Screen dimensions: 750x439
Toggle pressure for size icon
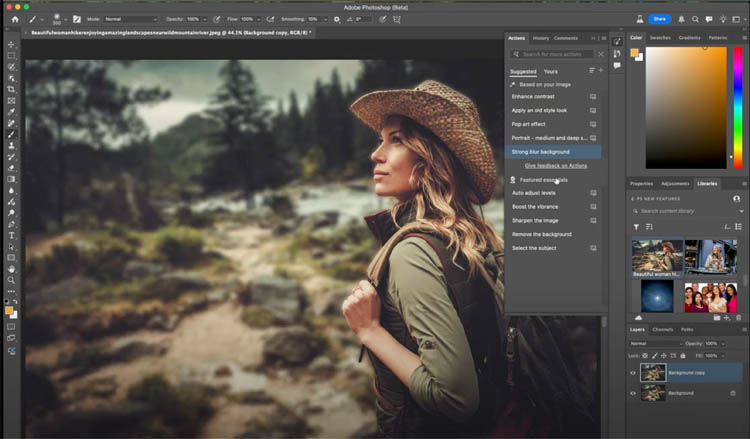pyautogui.click(x=383, y=19)
